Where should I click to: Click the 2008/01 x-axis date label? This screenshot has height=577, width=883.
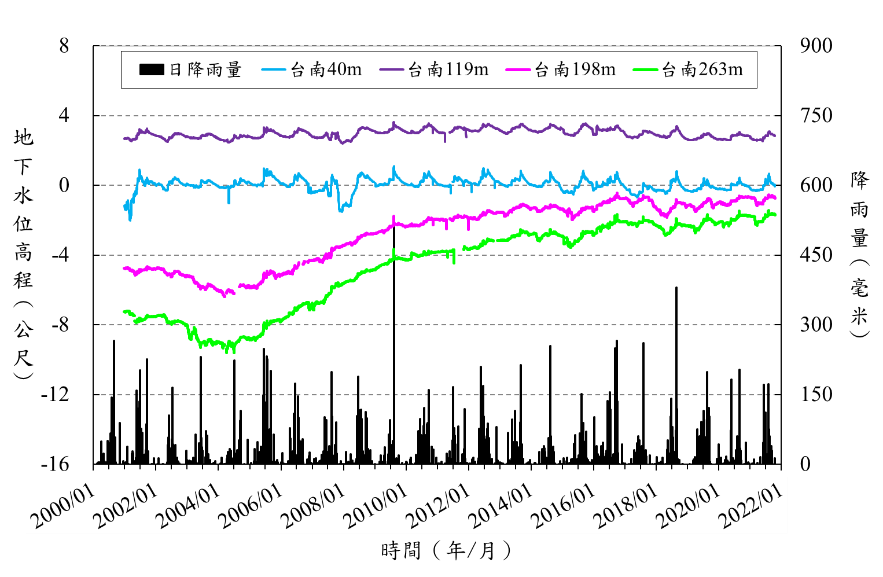[x=313, y=504]
